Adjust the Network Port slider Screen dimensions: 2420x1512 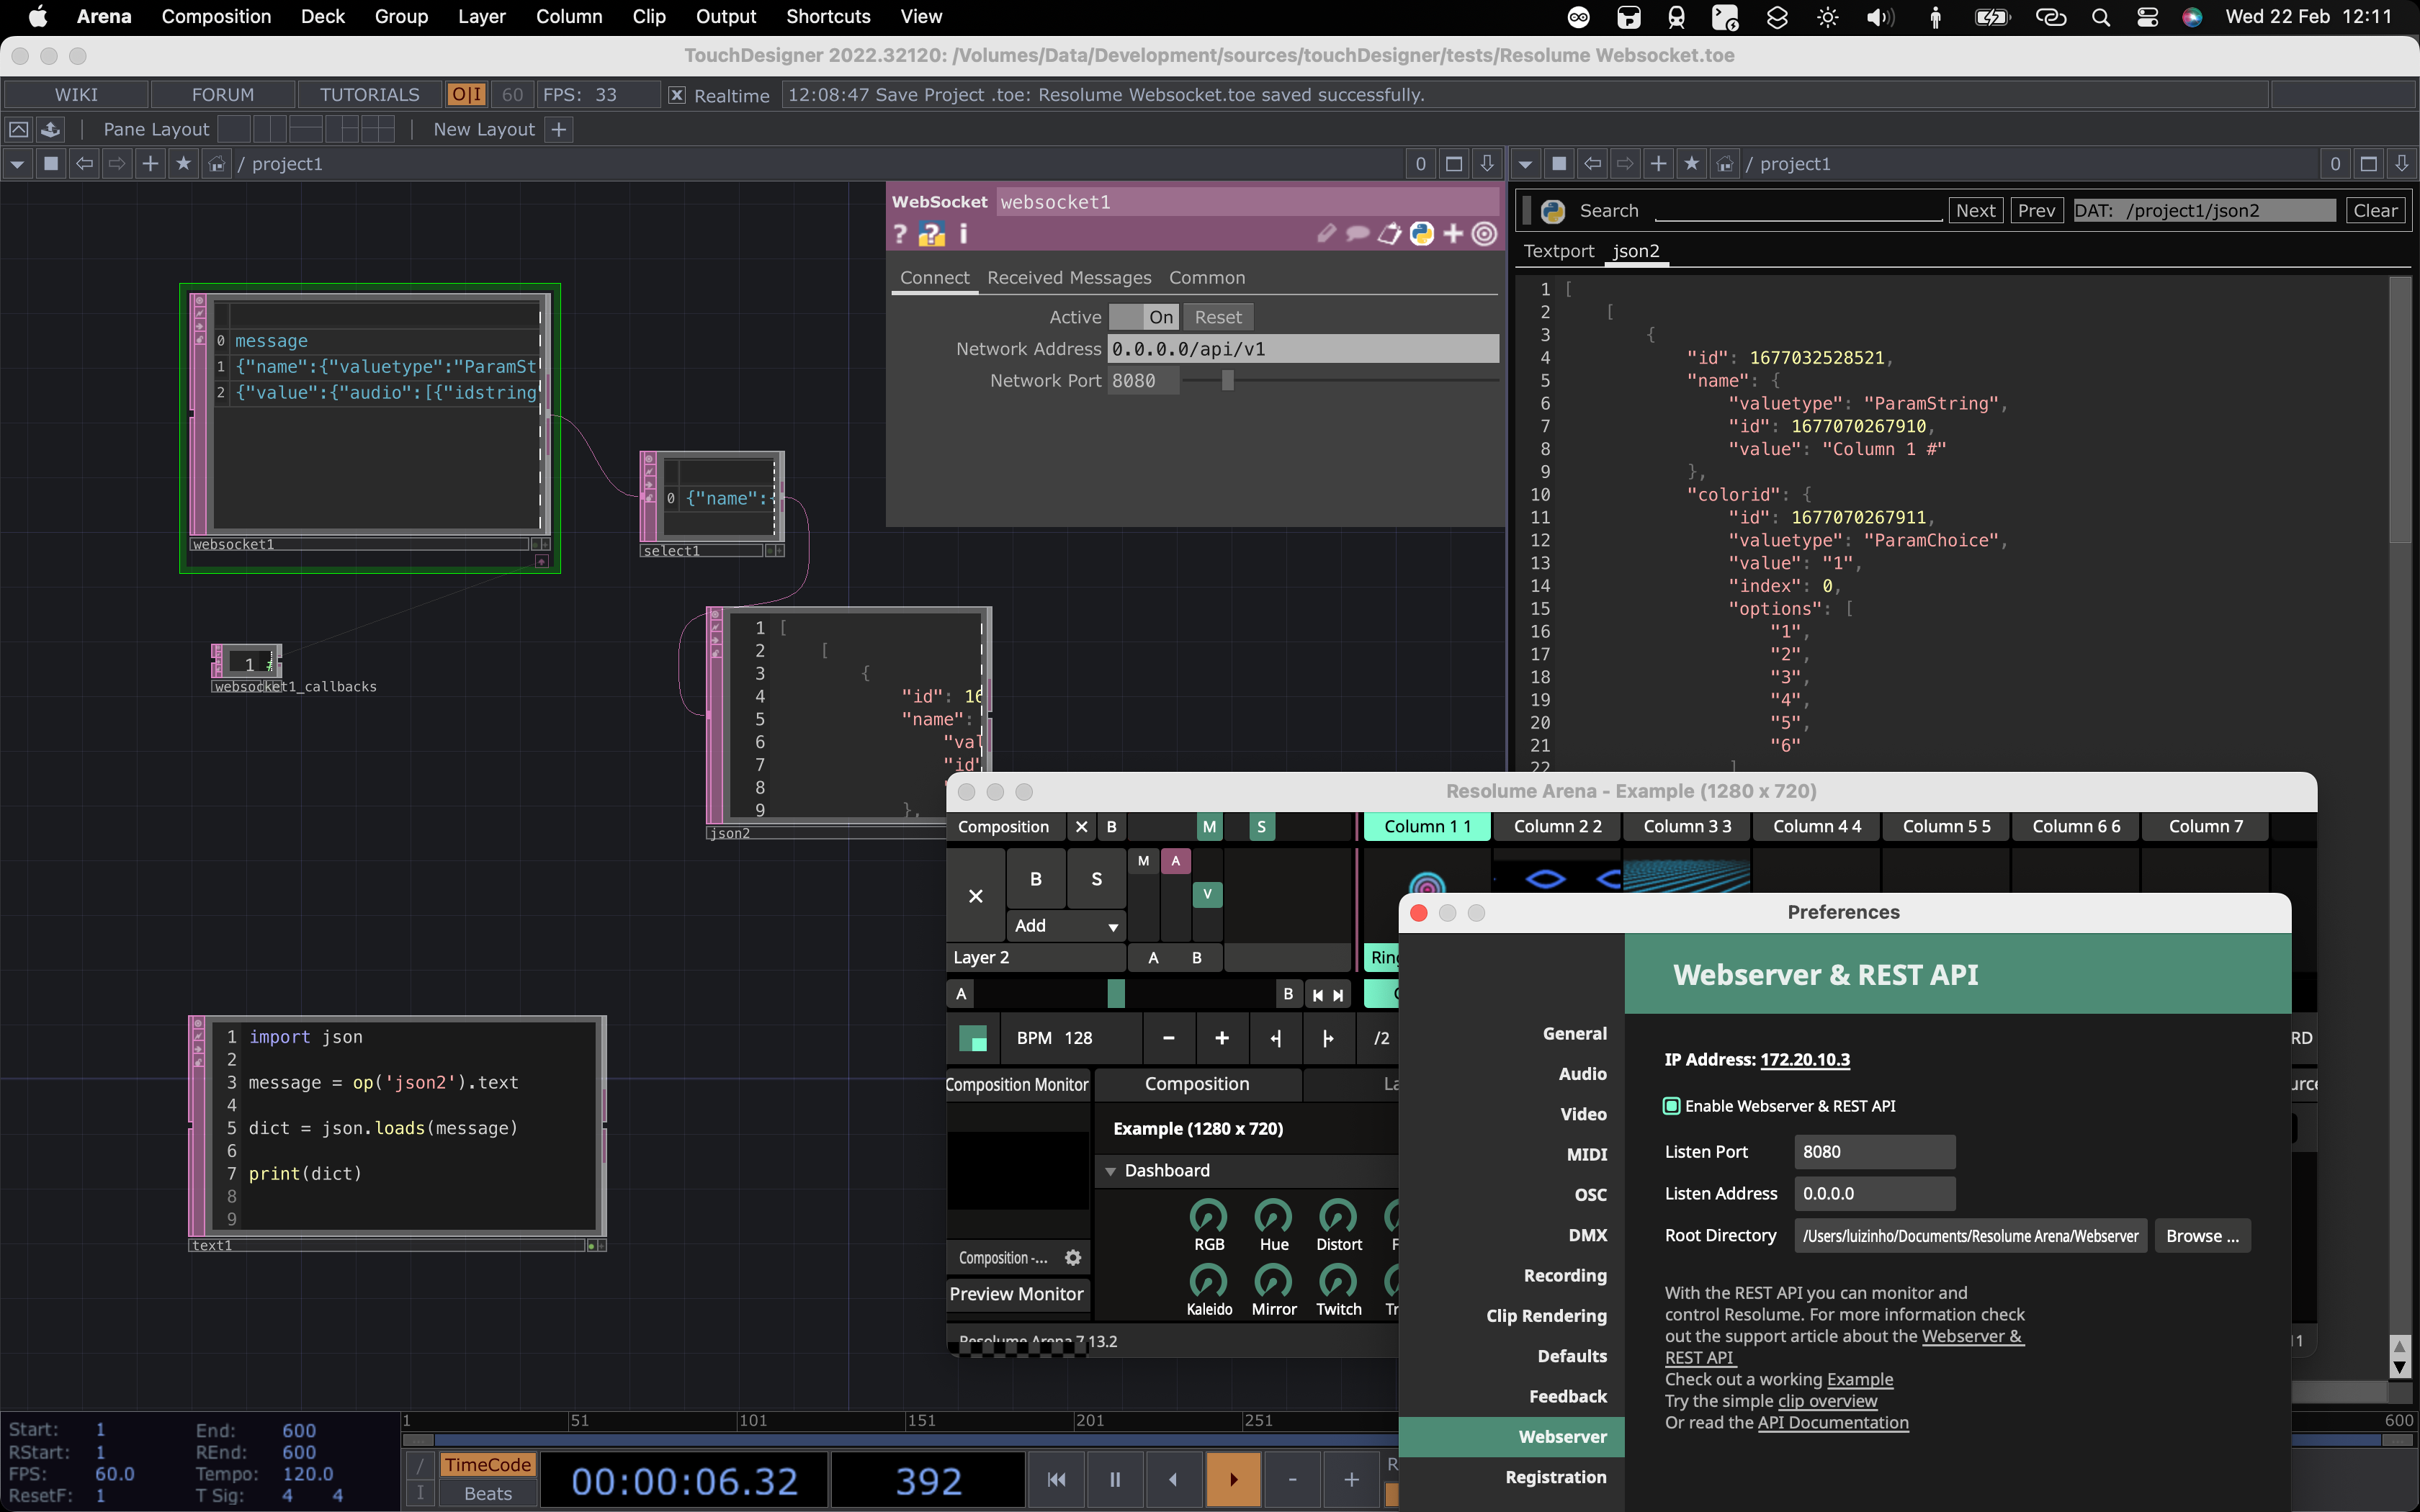1228,381
